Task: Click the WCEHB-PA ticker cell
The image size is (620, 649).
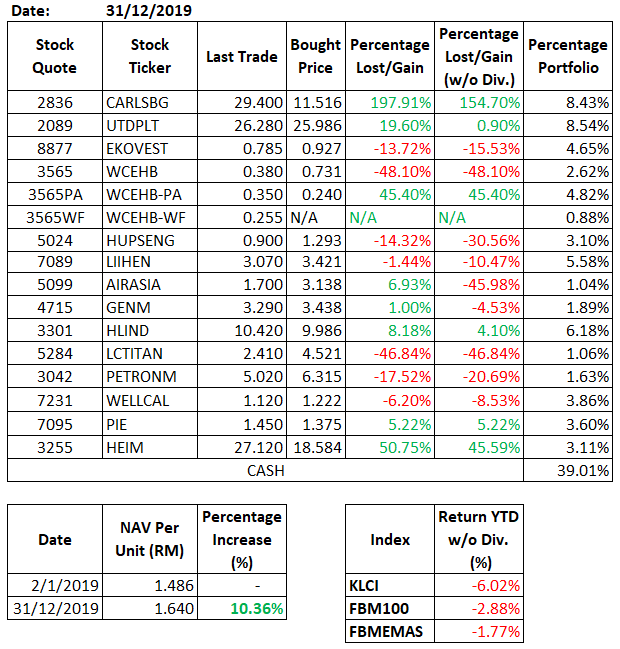Action: tap(150, 195)
